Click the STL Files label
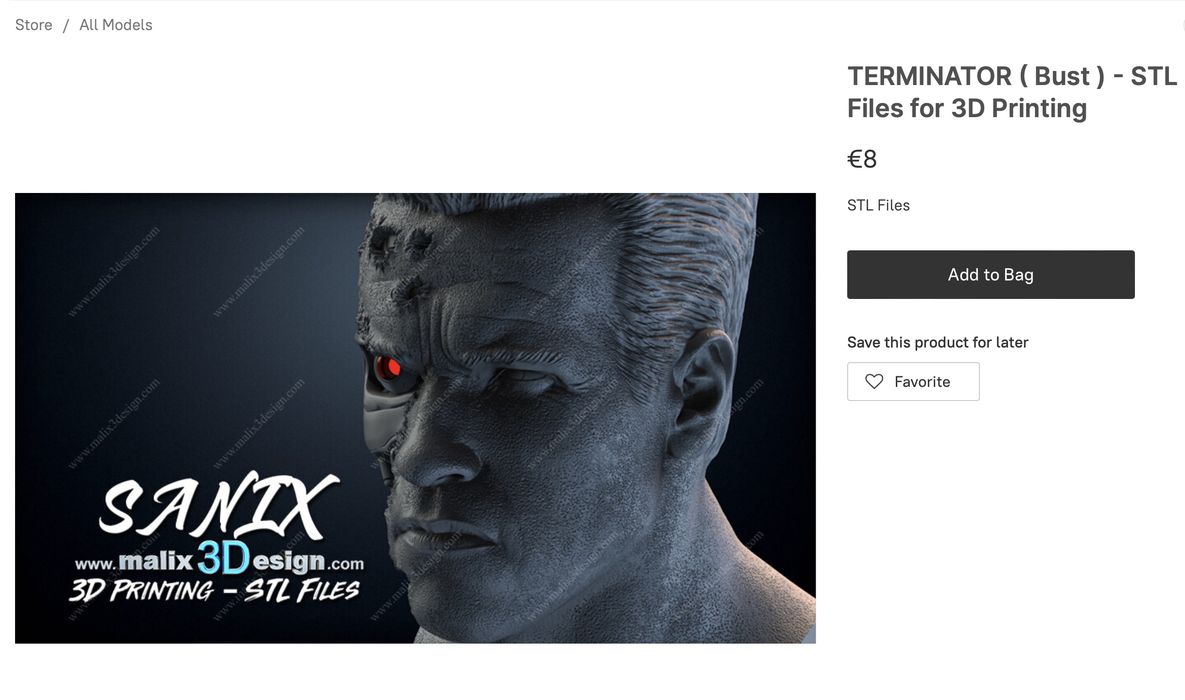Viewport: 1185px width, 700px height. 878,205
